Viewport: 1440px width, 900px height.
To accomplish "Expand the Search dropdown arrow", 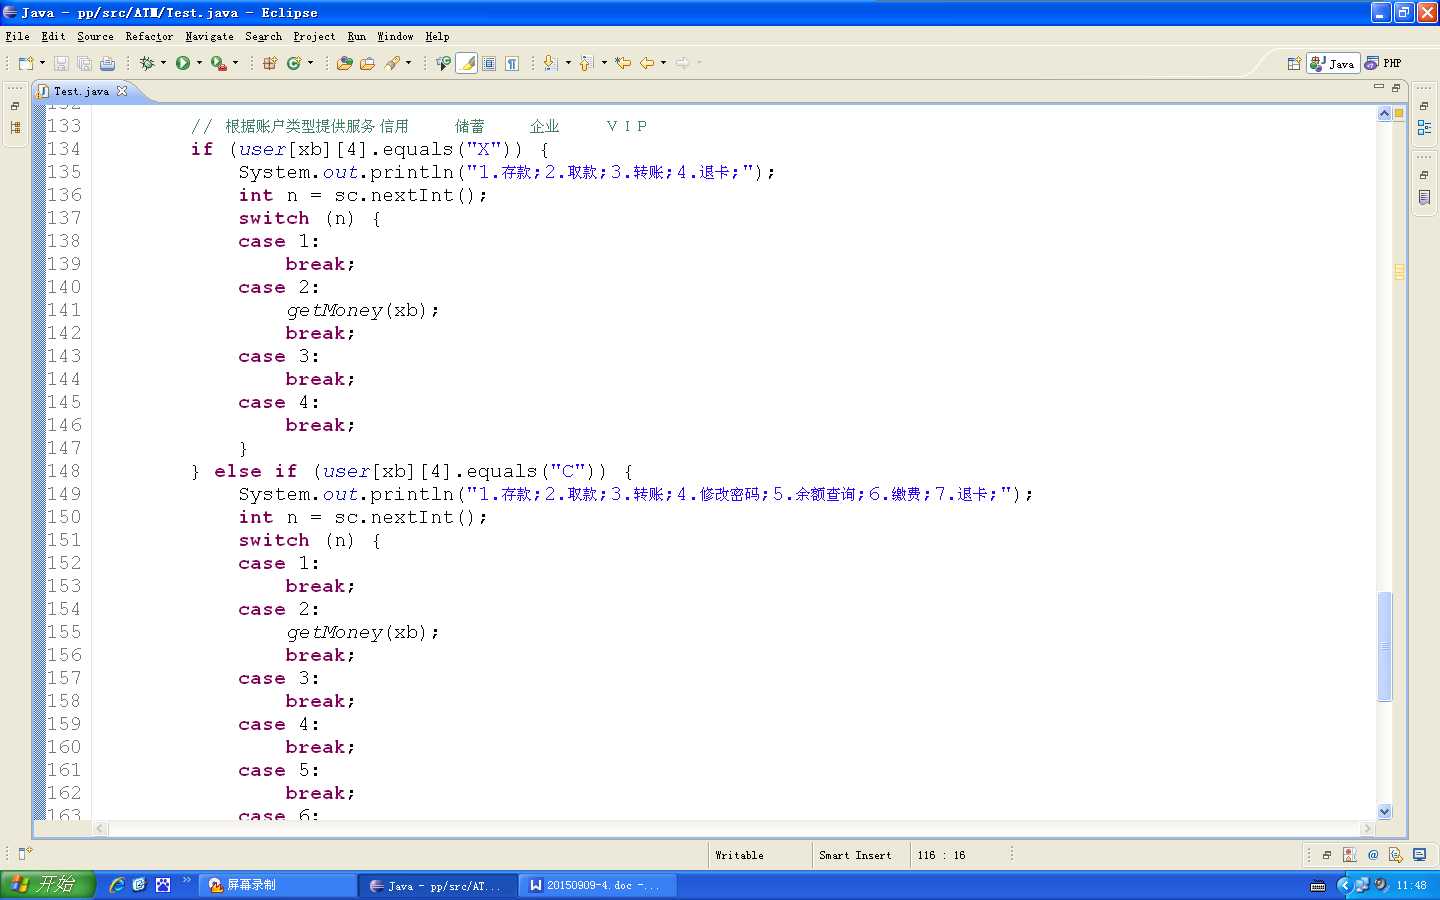I will (x=408, y=63).
